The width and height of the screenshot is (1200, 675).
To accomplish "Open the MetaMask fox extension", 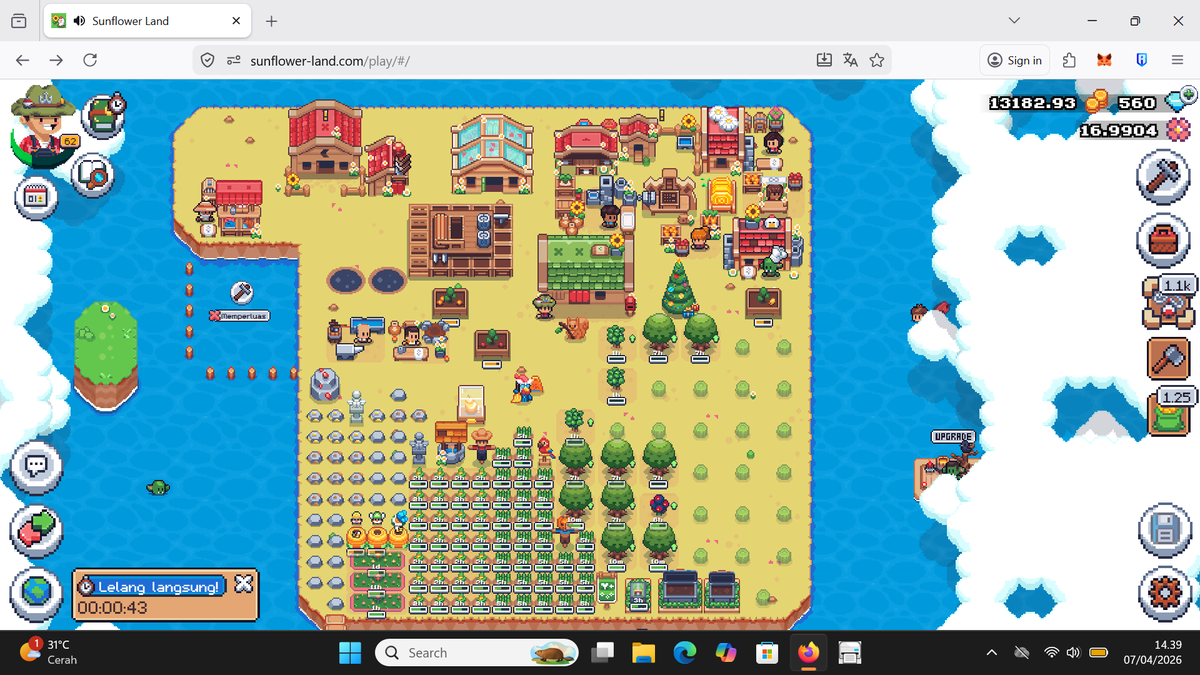I will (x=1104, y=60).
